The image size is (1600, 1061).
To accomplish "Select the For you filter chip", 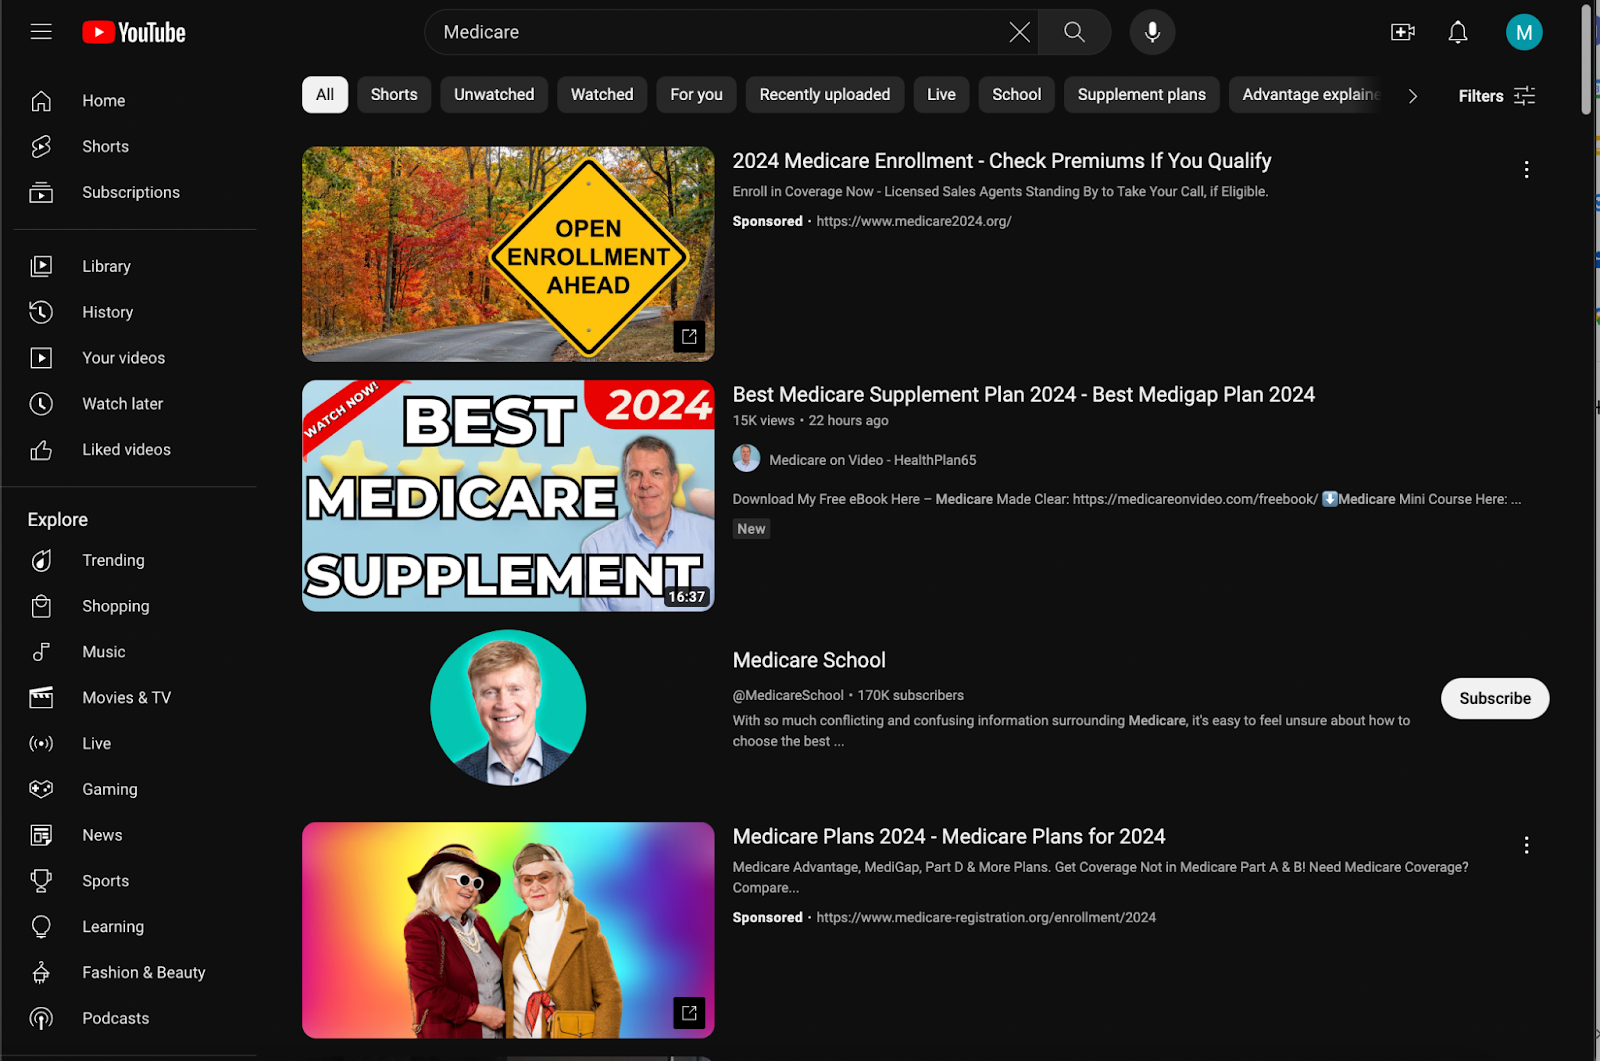I will tap(696, 95).
